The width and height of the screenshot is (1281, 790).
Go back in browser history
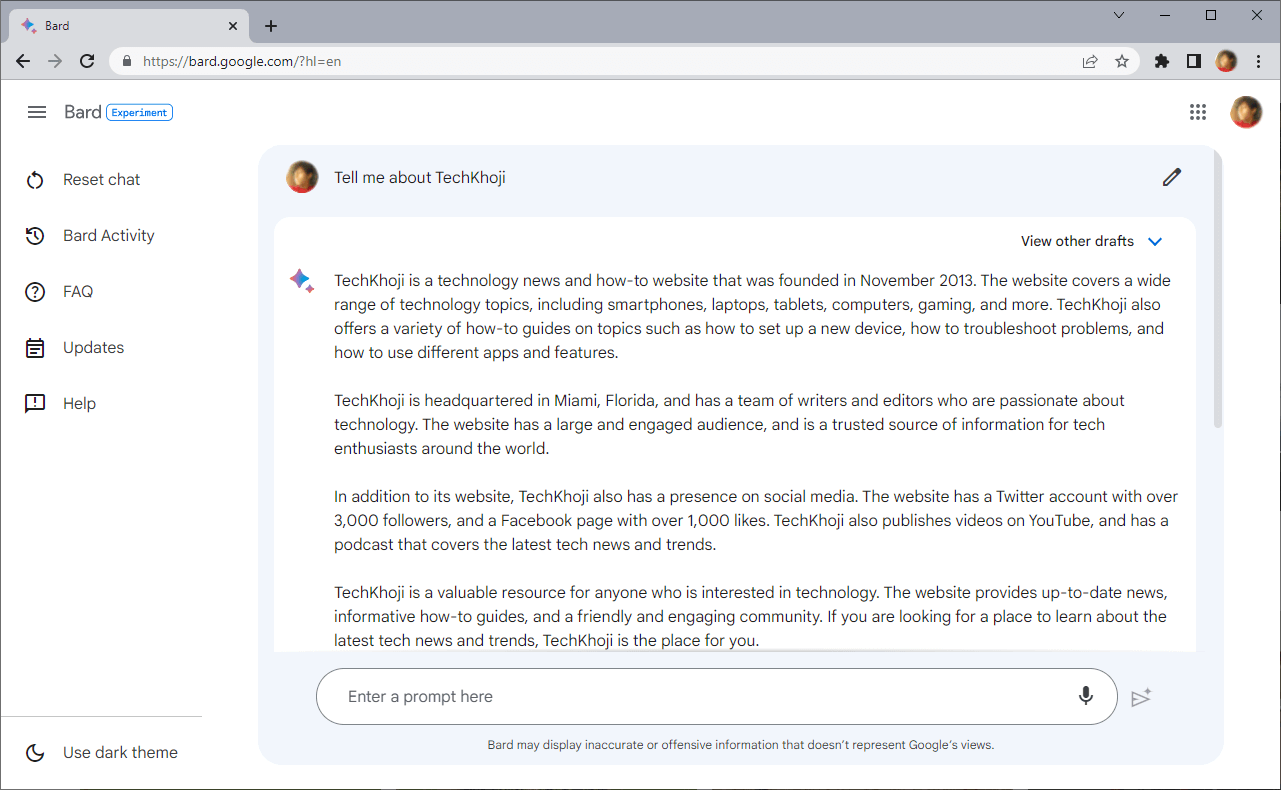23,61
